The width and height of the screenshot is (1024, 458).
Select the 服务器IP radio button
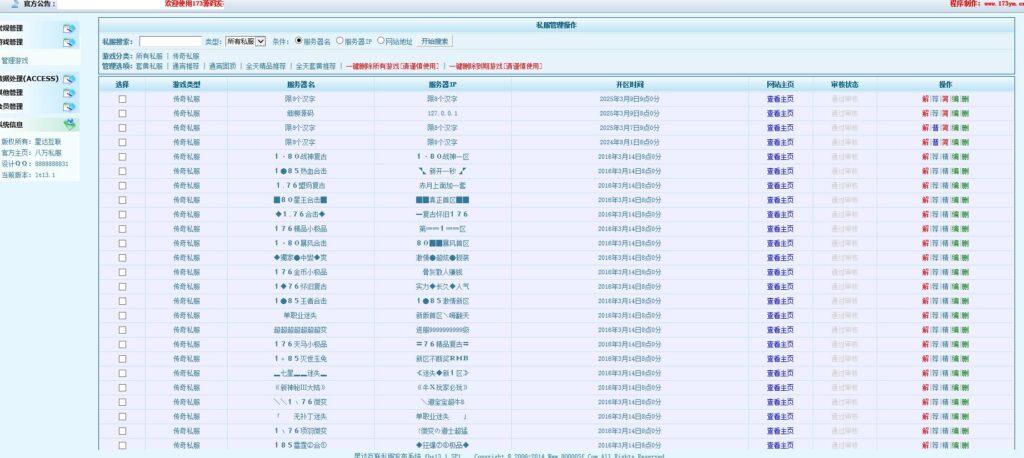pyautogui.click(x=340, y=41)
